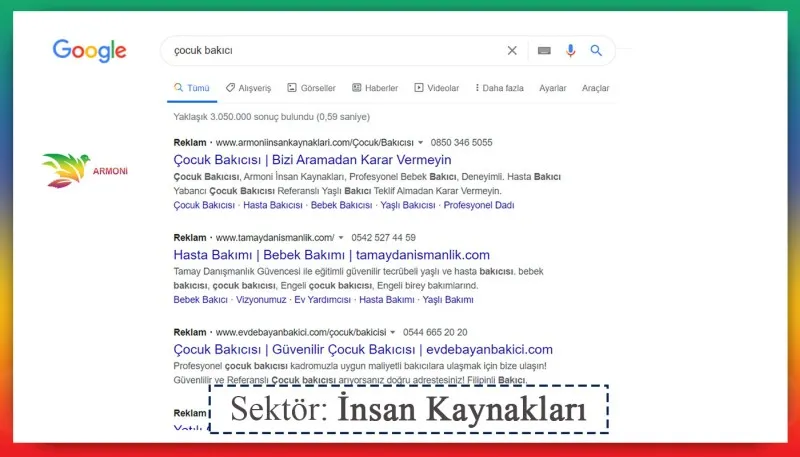Click the Bebek Bakıcısı sitelink
The width and height of the screenshot is (800, 457).
click(x=341, y=205)
